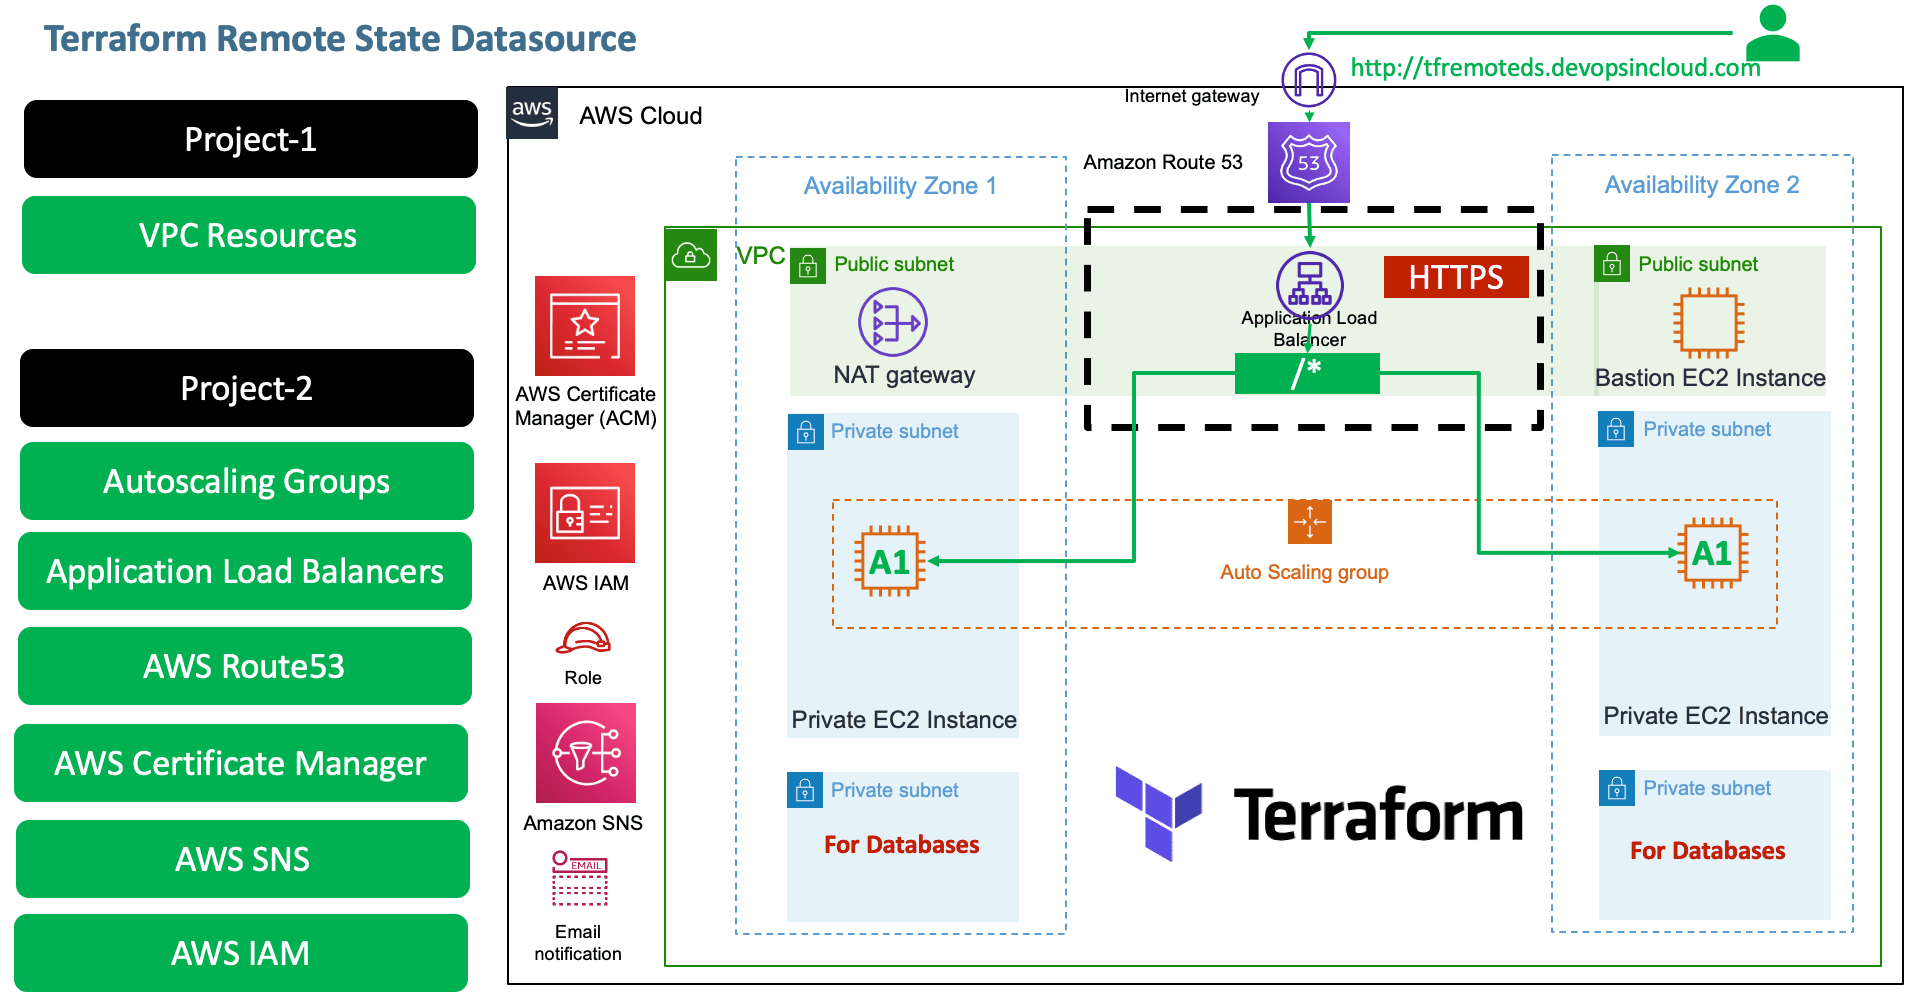
Task: Click the AWS Route53 button
Action: pos(245,666)
